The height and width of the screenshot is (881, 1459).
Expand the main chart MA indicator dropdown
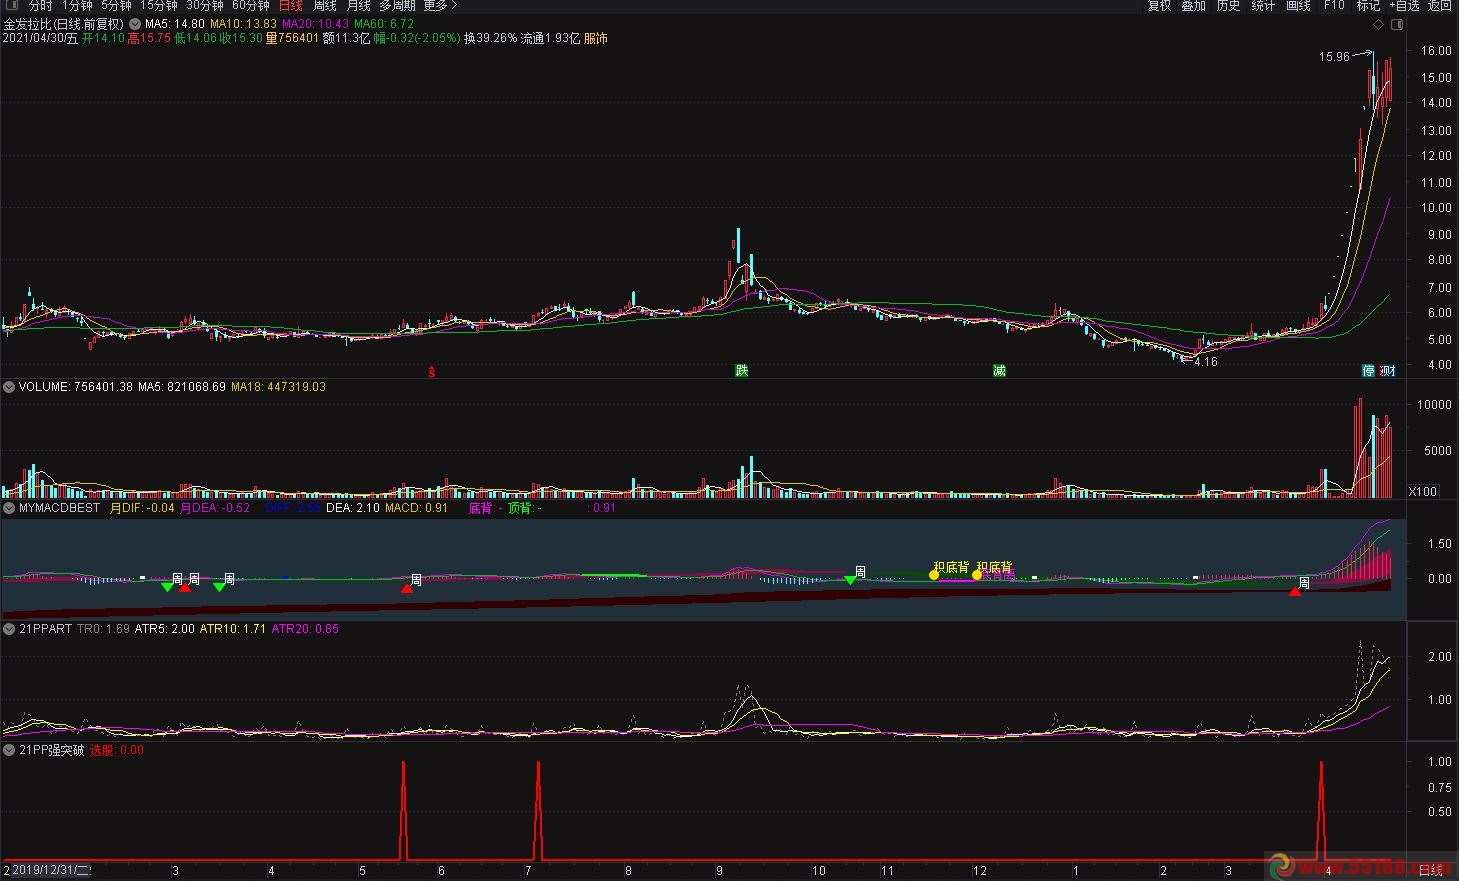pyautogui.click(x=135, y=24)
